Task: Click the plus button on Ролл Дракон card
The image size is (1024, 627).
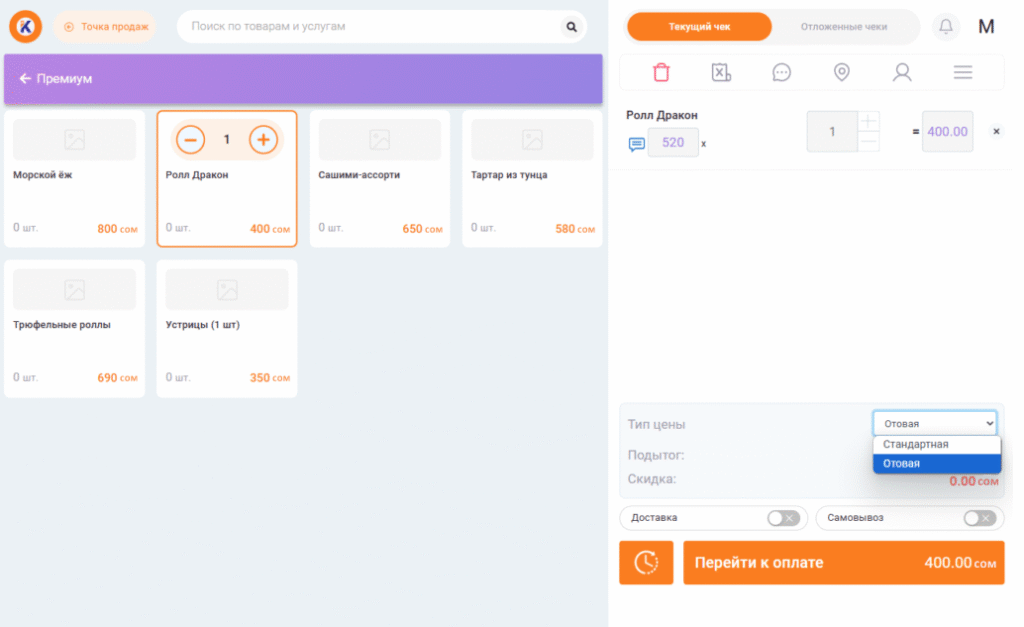Action: (x=263, y=140)
